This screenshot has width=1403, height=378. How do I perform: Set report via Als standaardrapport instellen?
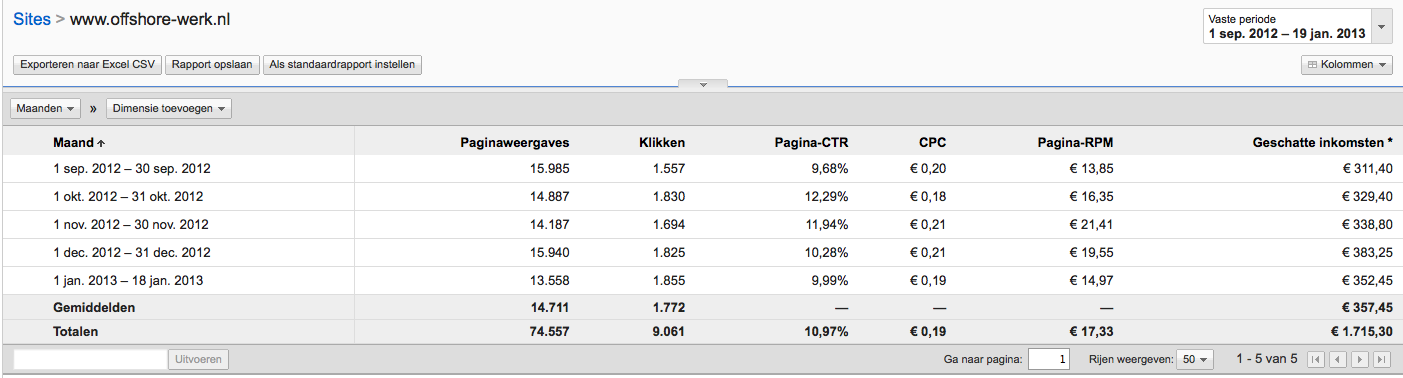[x=343, y=65]
